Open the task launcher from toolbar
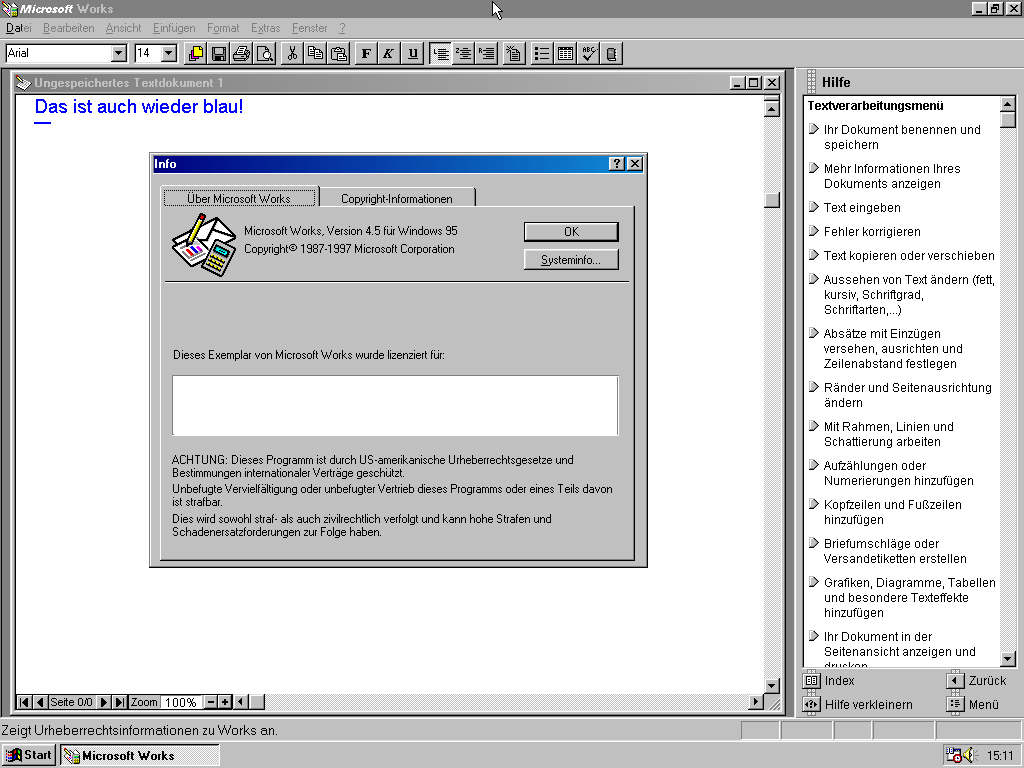Viewport: 1024px width, 768px height. pos(195,54)
